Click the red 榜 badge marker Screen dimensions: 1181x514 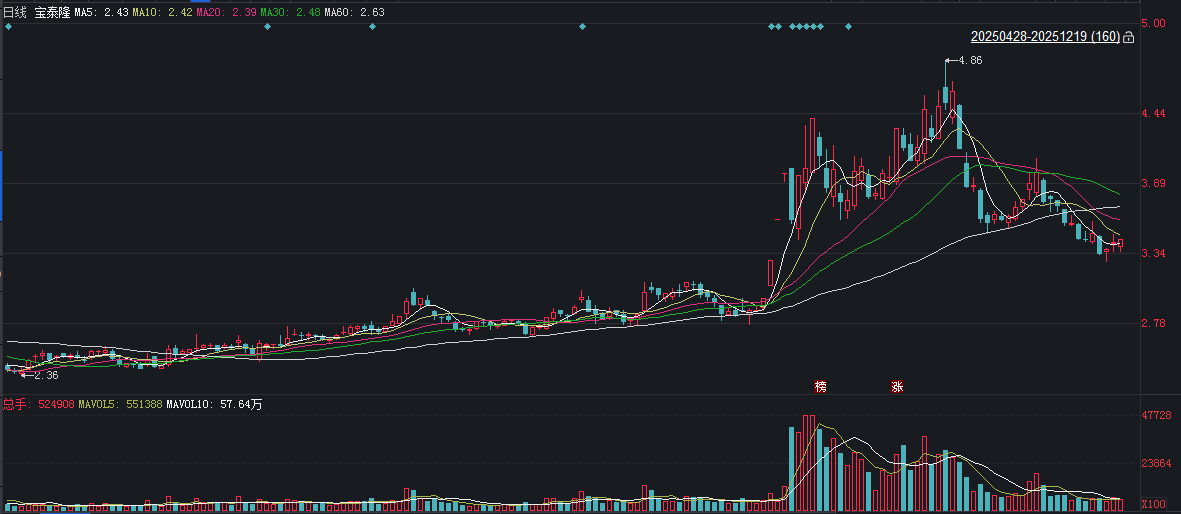[821, 387]
